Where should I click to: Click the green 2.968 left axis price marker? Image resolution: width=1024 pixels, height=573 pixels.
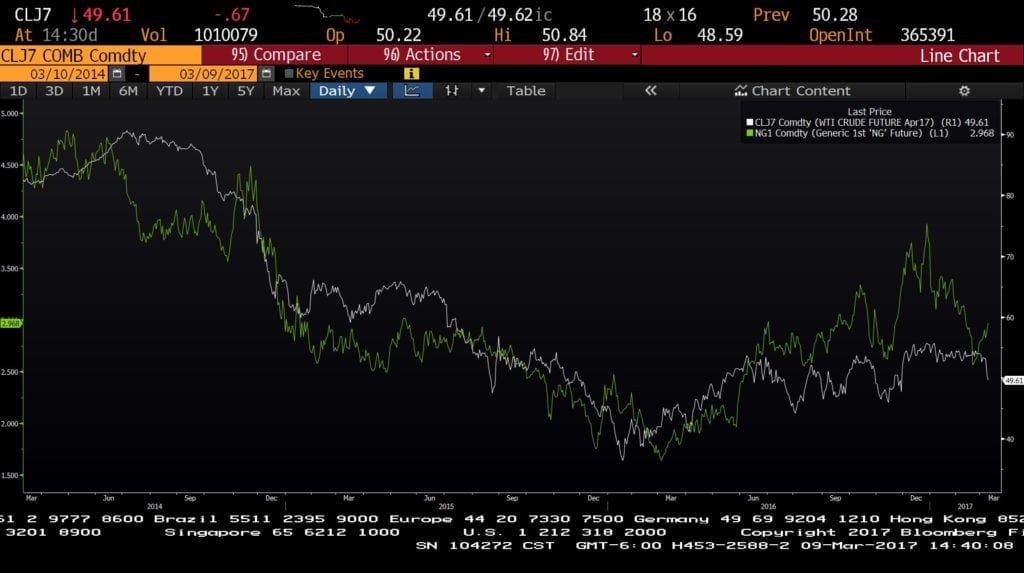11,323
